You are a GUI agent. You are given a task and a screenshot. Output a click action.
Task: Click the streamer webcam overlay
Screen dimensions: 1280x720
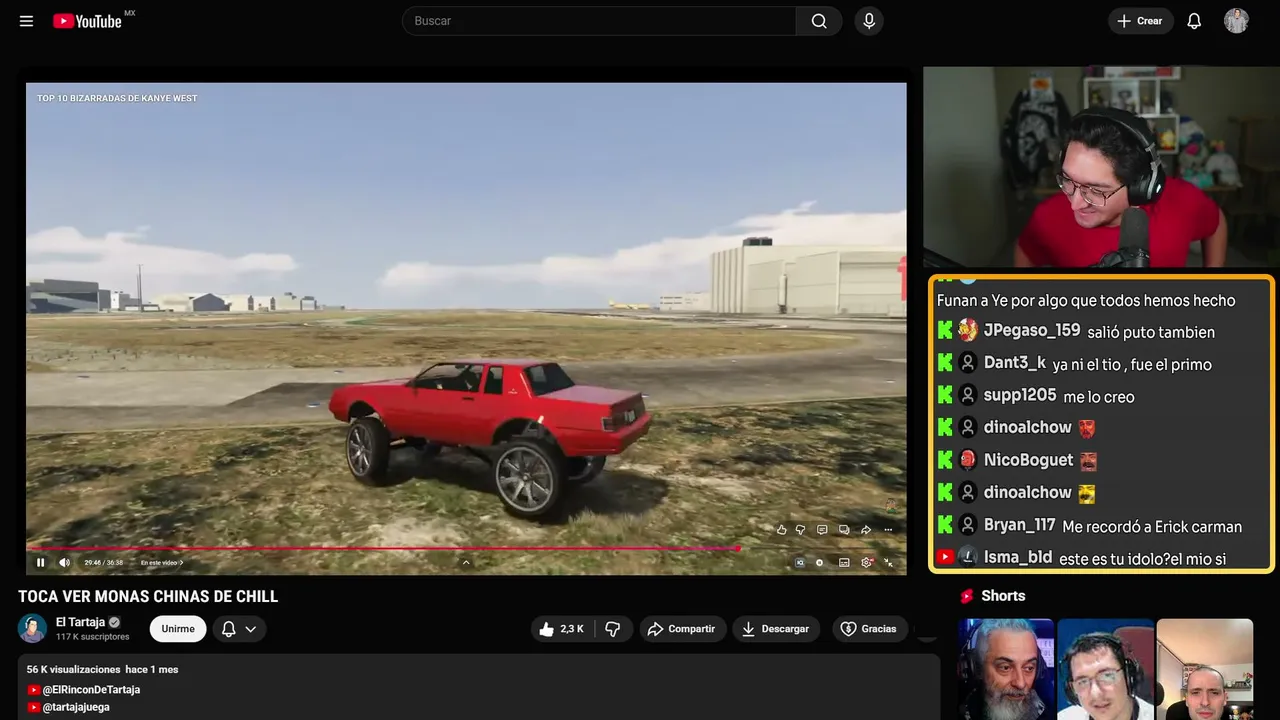pyautogui.click(x=1100, y=167)
